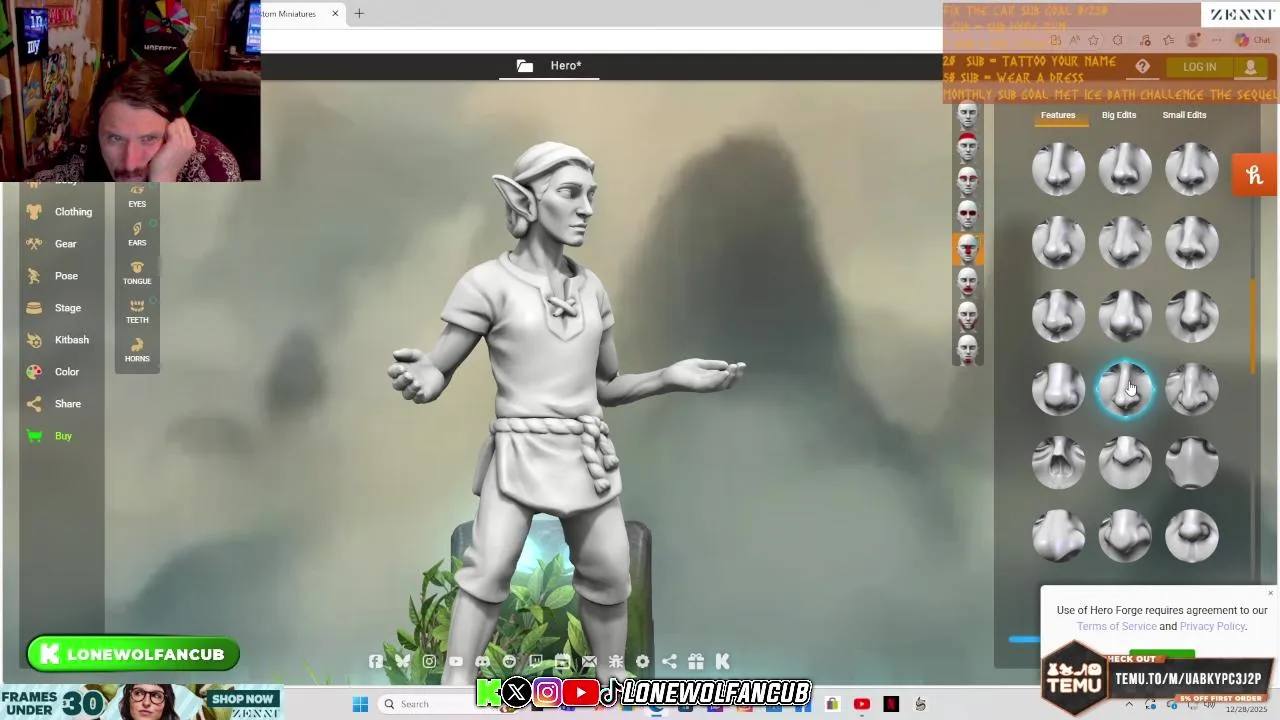This screenshot has height=720, width=1280.
Task: Click the YouTube icon in Hero Forge toolbar
Action: coord(456,661)
